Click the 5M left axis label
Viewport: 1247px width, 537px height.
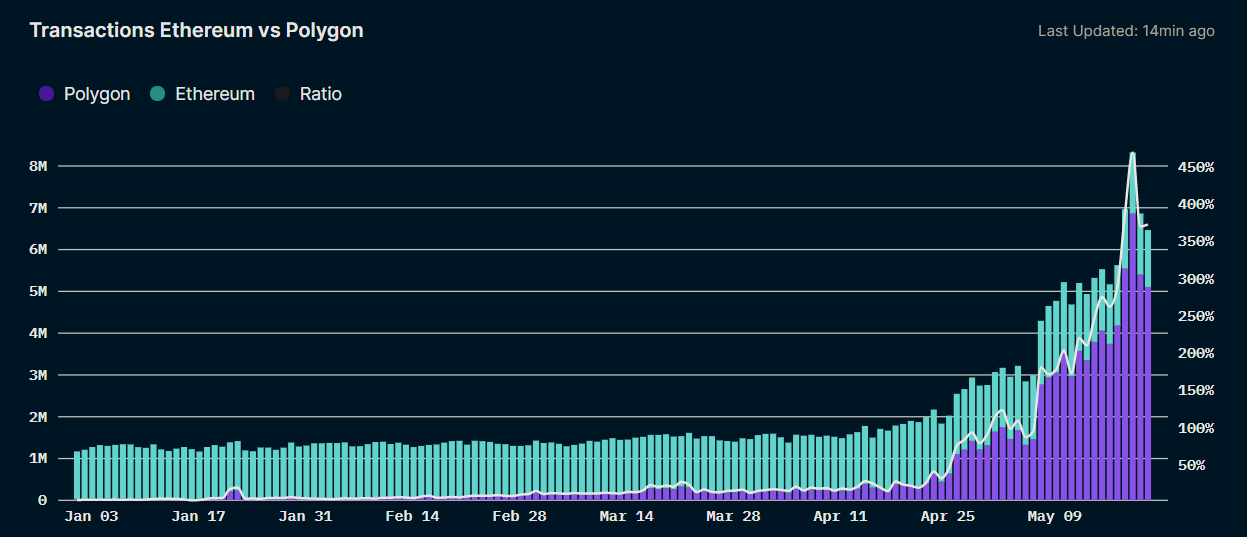pyautogui.click(x=38, y=292)
